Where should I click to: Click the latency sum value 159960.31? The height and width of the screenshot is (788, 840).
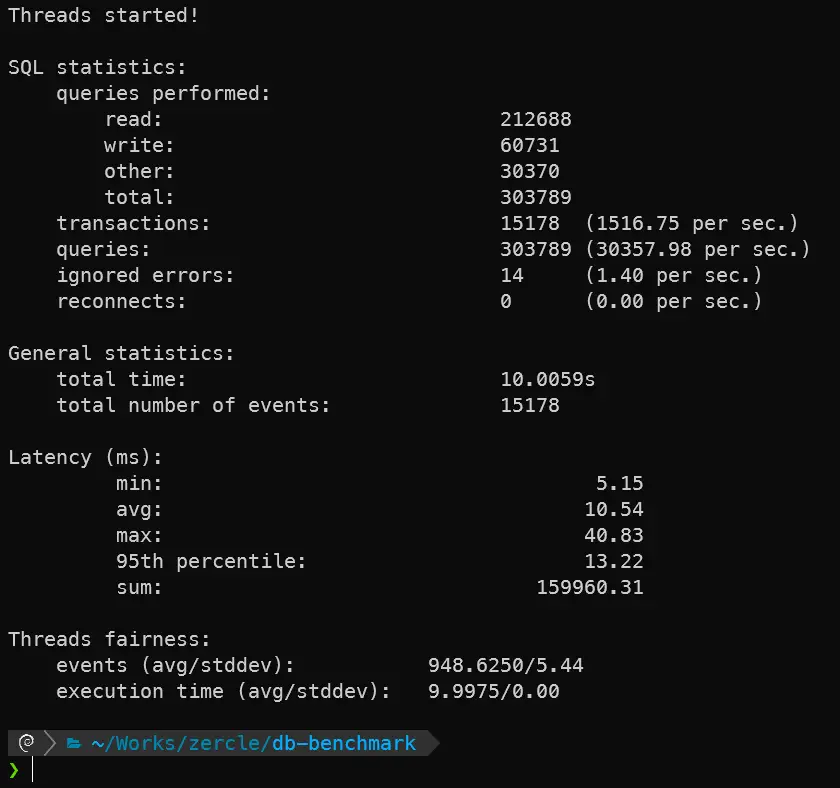(x=590, y=588)
